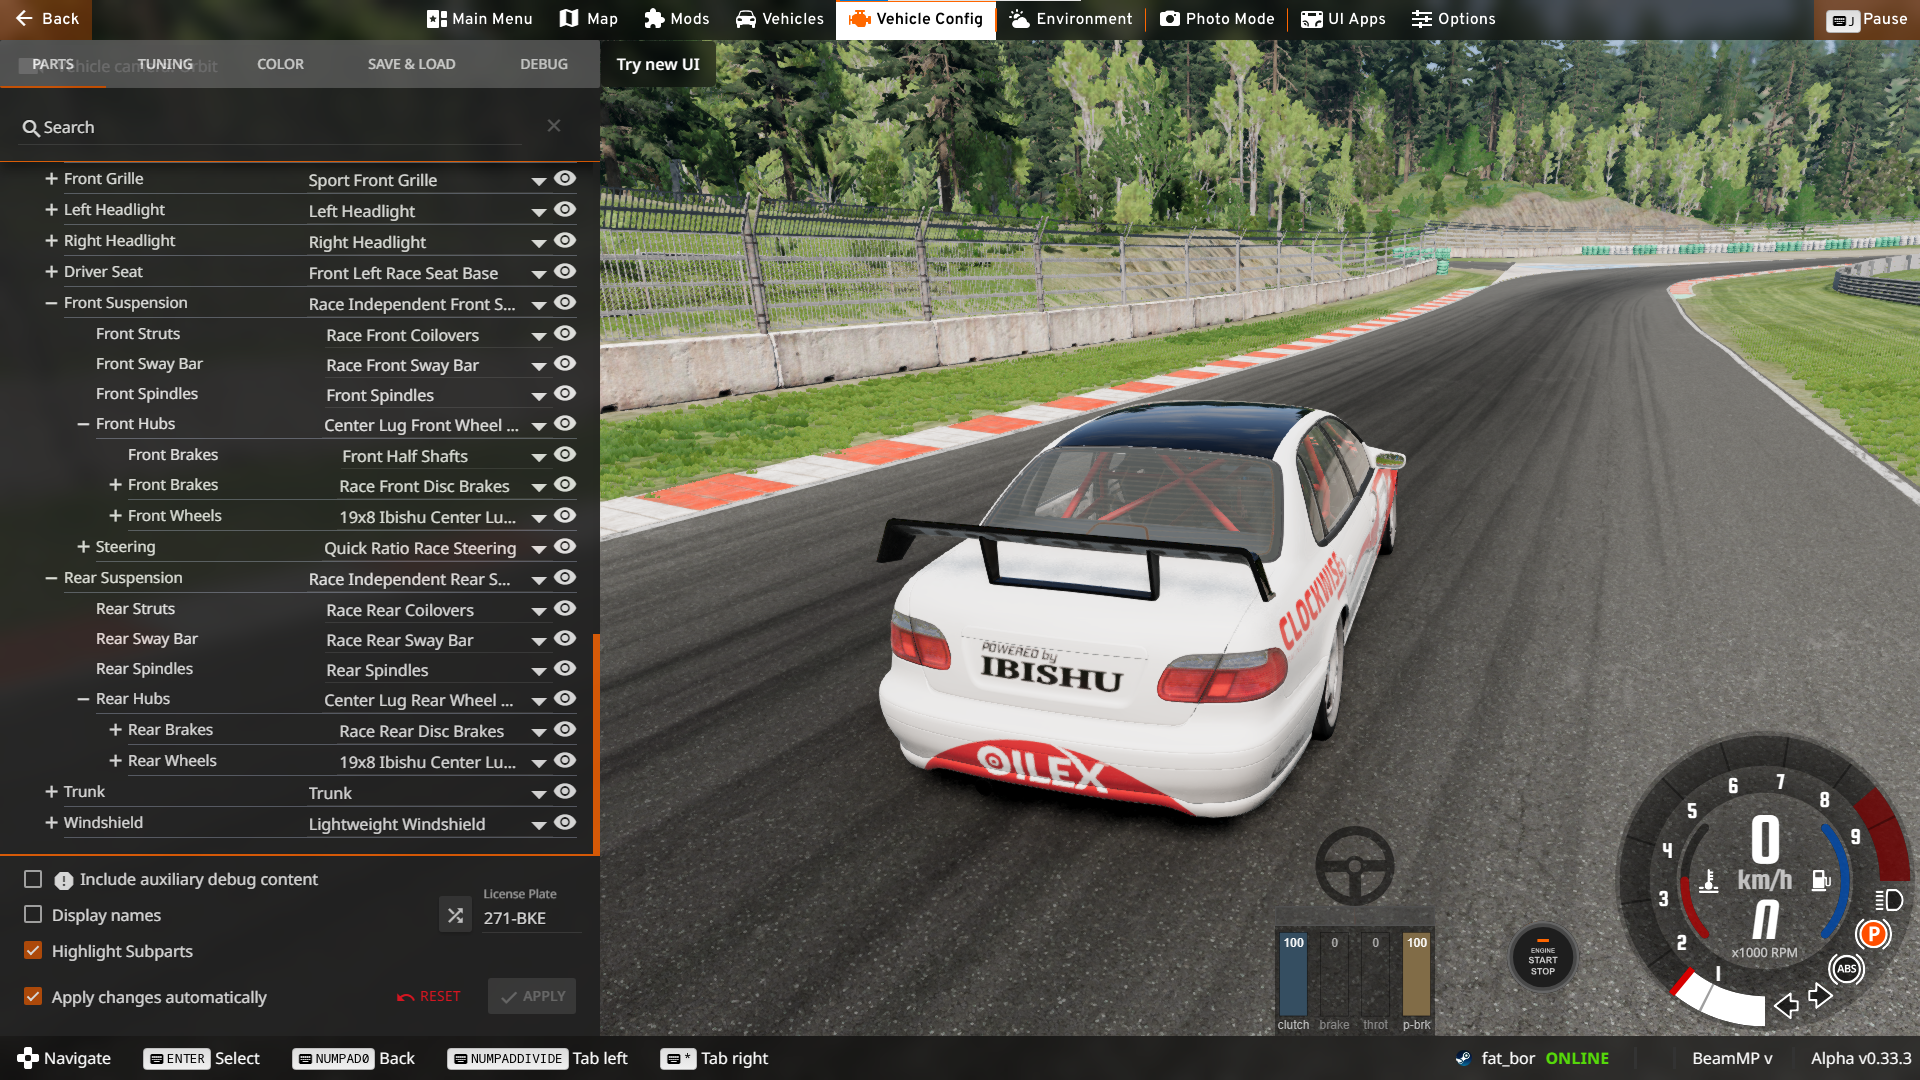
Task: Click the clutch input bar
Action: pos(1293,974)
